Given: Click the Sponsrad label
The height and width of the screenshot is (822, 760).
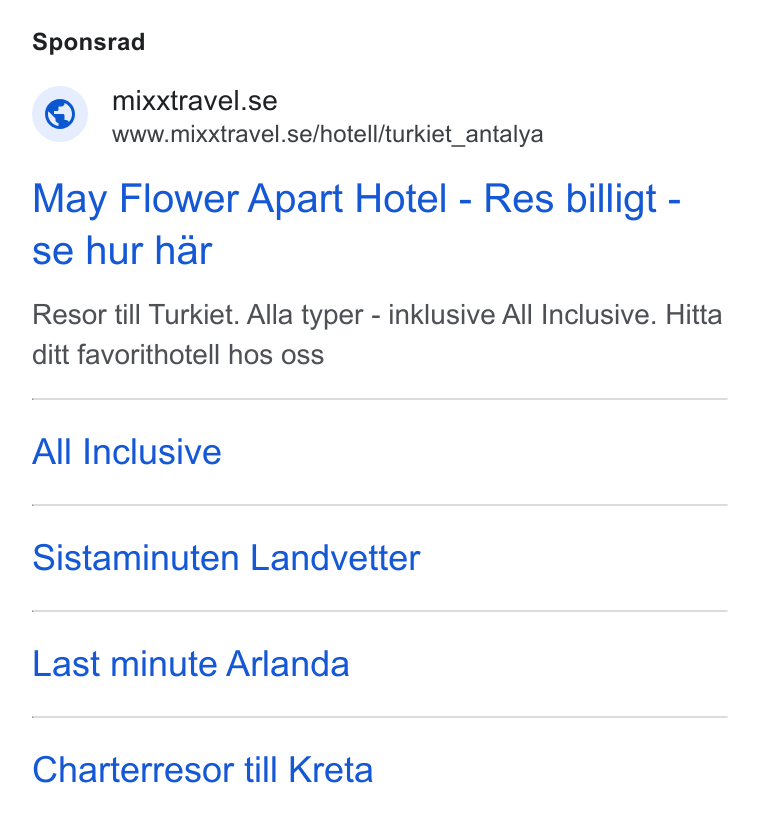Looking at the screenshot, I should (89, 42).
